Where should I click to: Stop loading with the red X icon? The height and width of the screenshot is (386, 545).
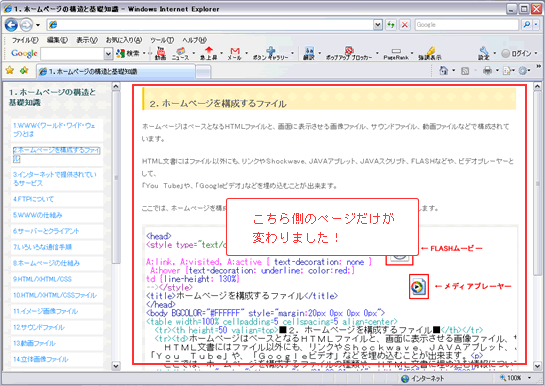point(405,25)
